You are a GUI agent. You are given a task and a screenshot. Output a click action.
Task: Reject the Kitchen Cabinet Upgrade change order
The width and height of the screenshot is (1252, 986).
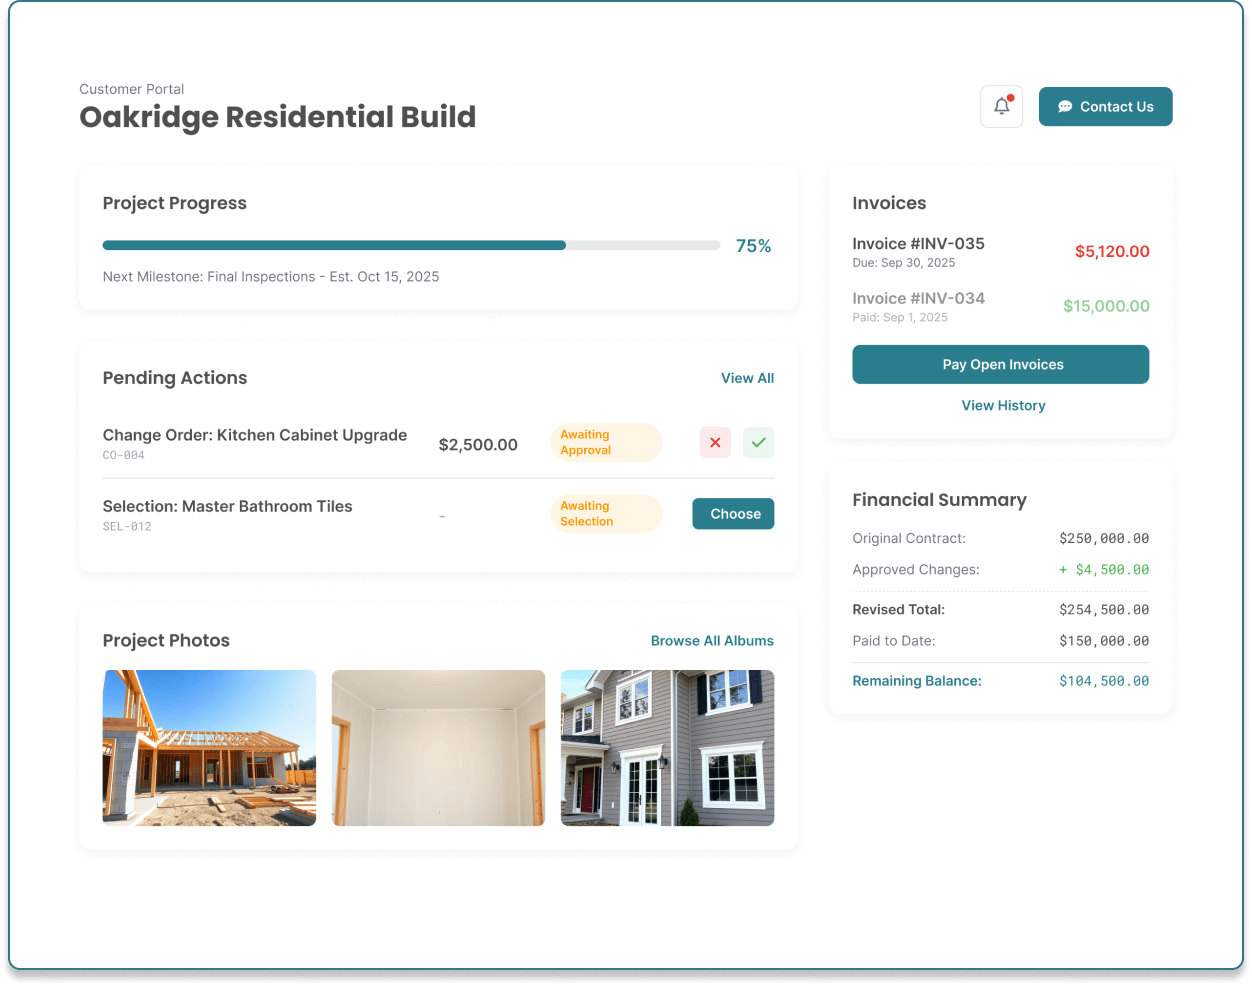pyautogui.click(x=715, y=442)
